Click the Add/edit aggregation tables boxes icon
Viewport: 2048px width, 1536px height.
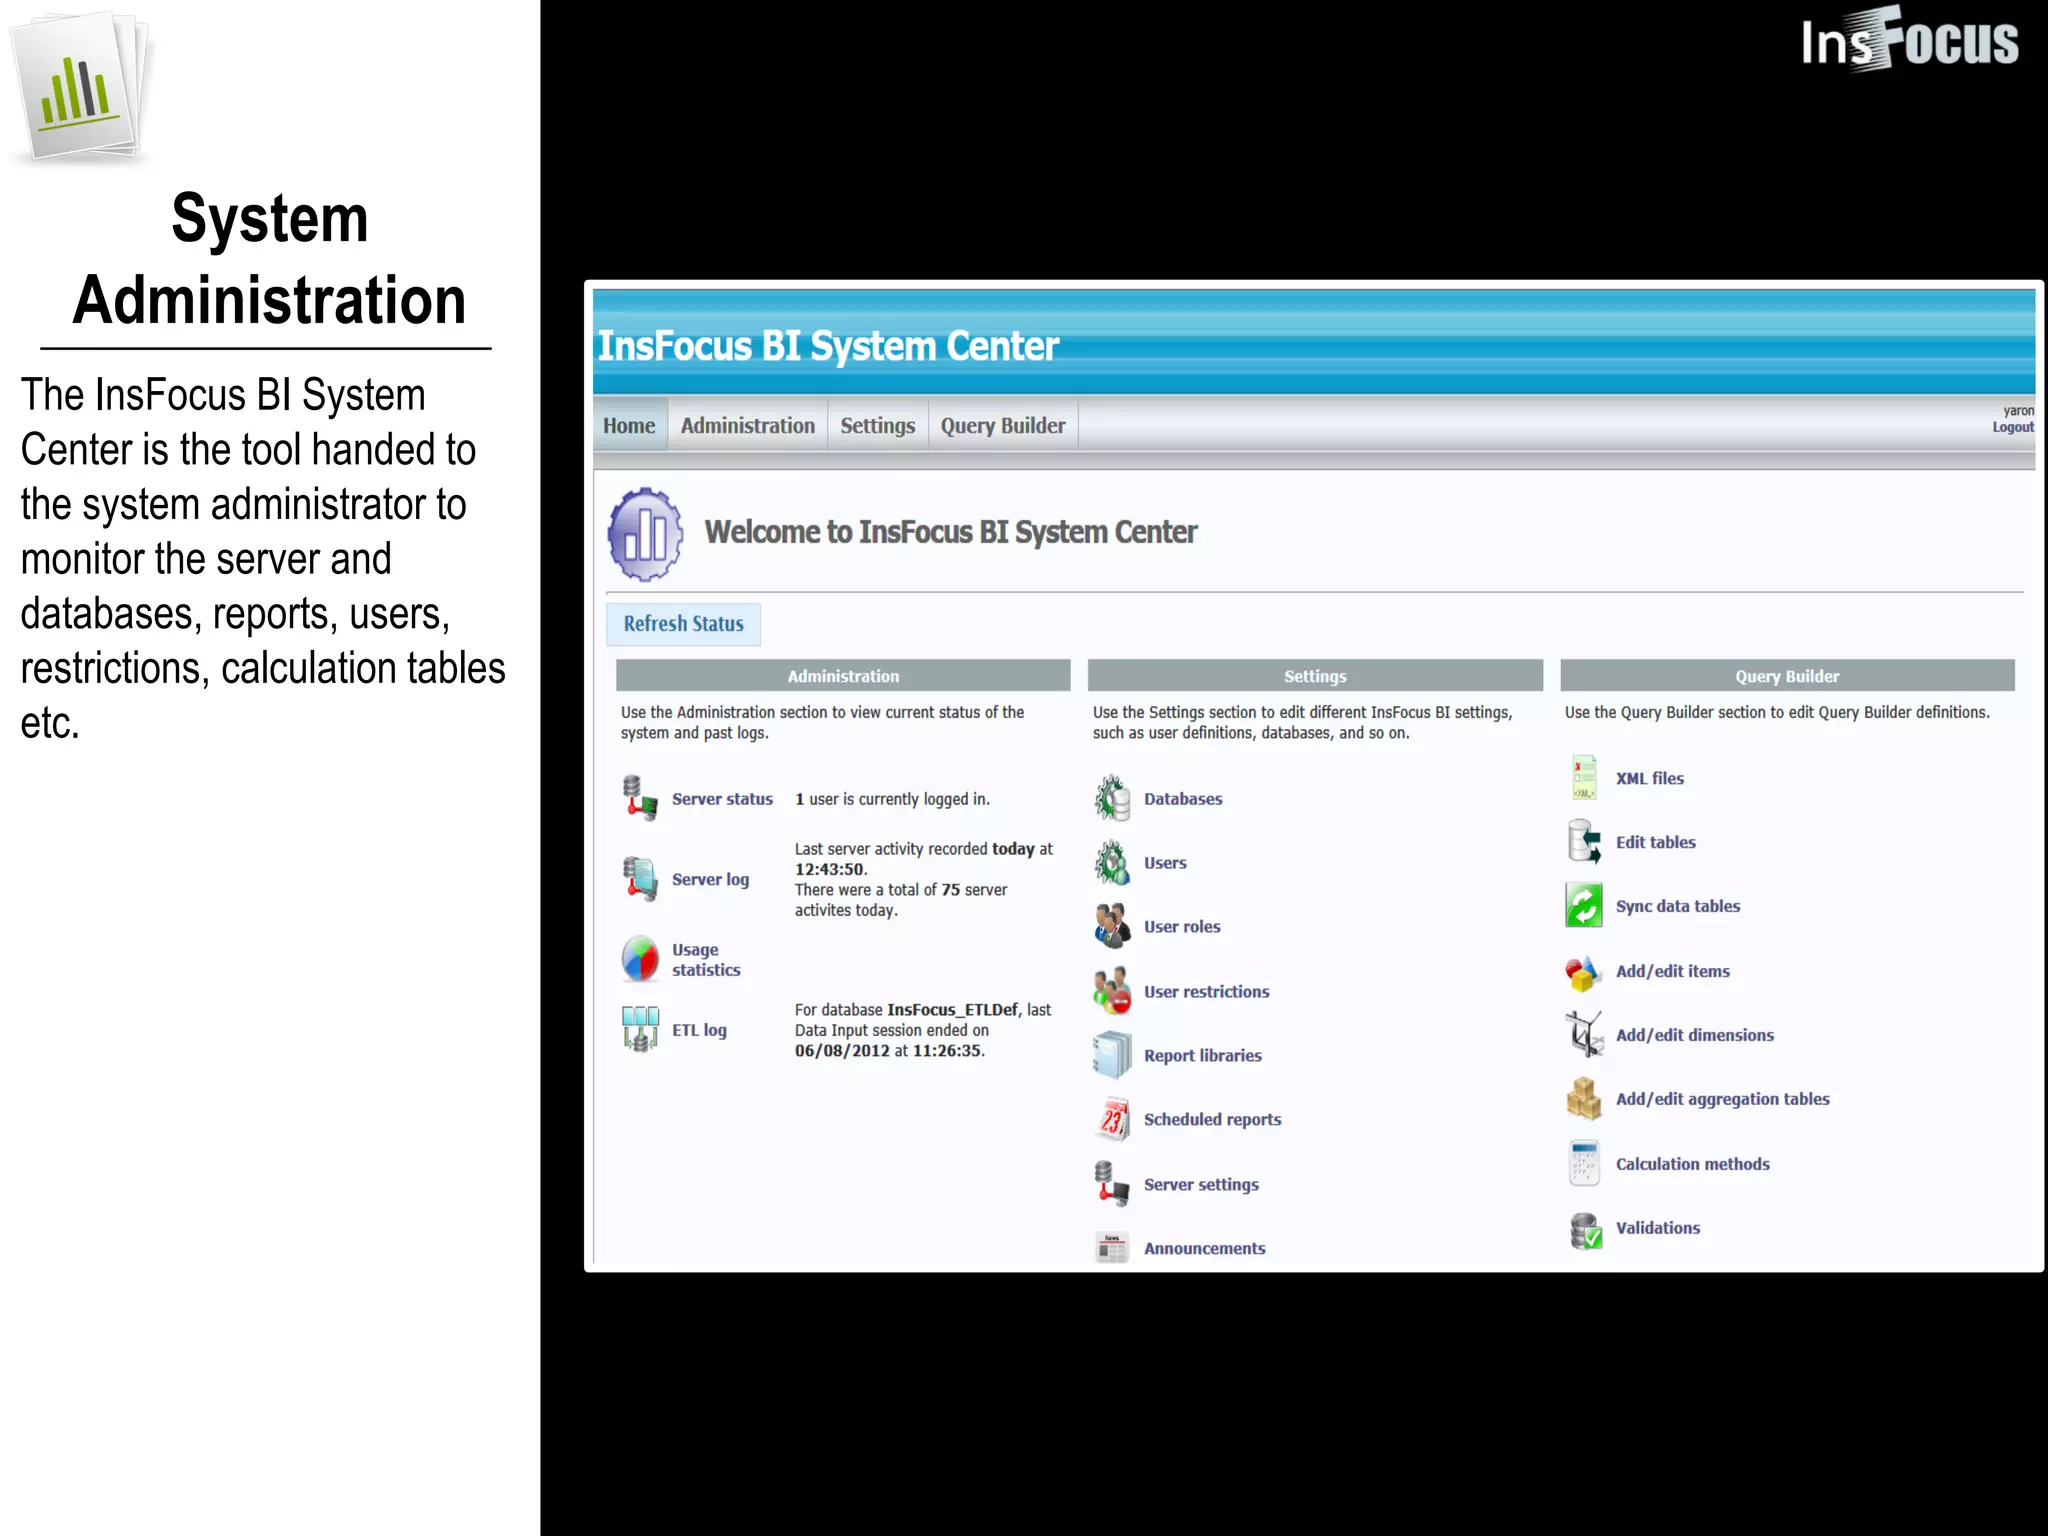(x=1584, y=1098)
